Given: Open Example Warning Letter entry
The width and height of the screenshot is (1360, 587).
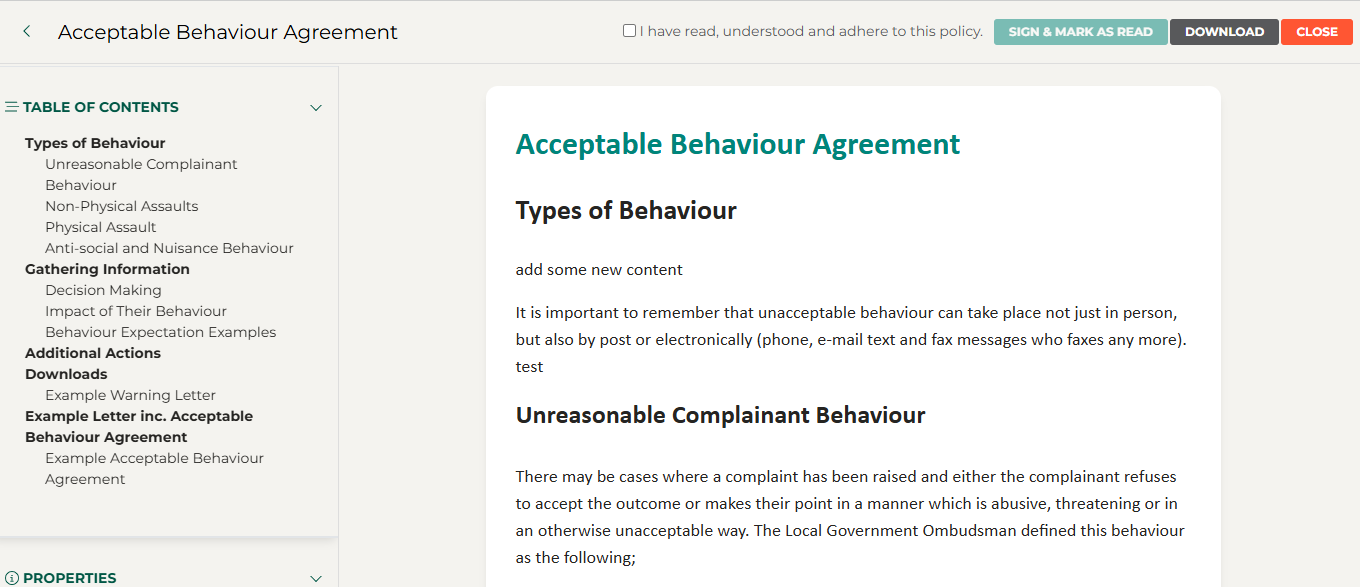Looking at the screenshot, I should click(x=130, y=395).
